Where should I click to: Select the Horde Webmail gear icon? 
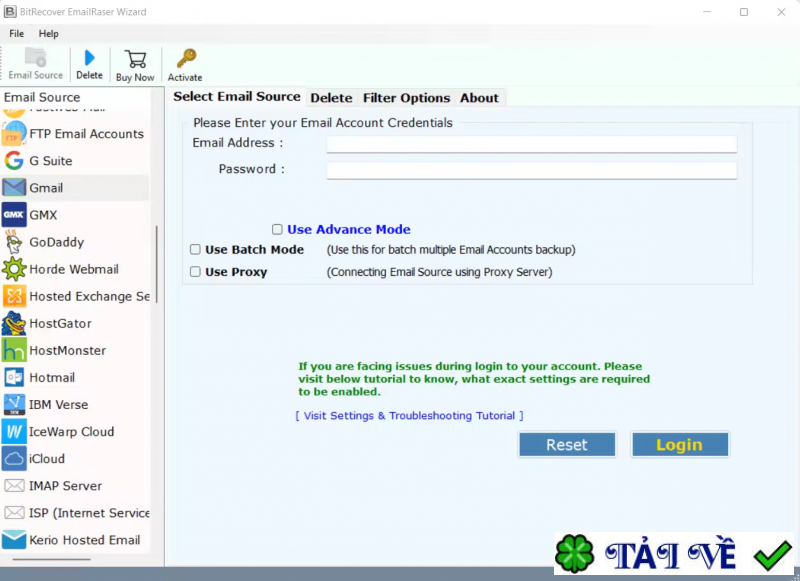coord(14,269)
